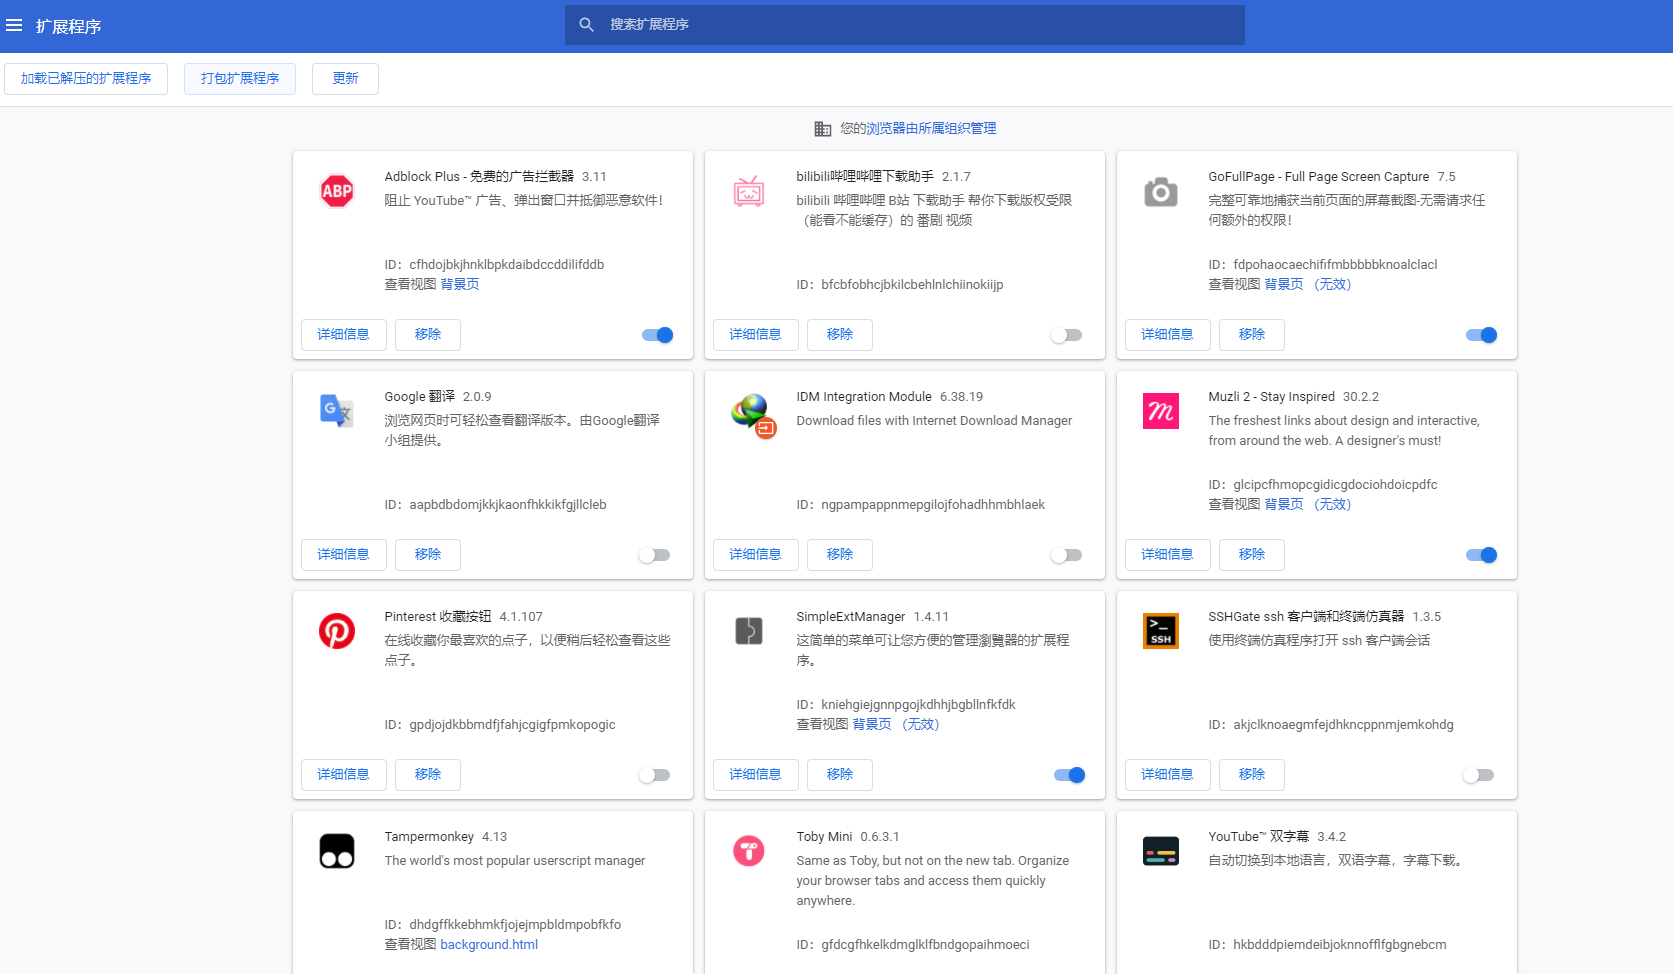Click the organization building icon
Viewport: 1673px width, 974px height.
[823, 128]
